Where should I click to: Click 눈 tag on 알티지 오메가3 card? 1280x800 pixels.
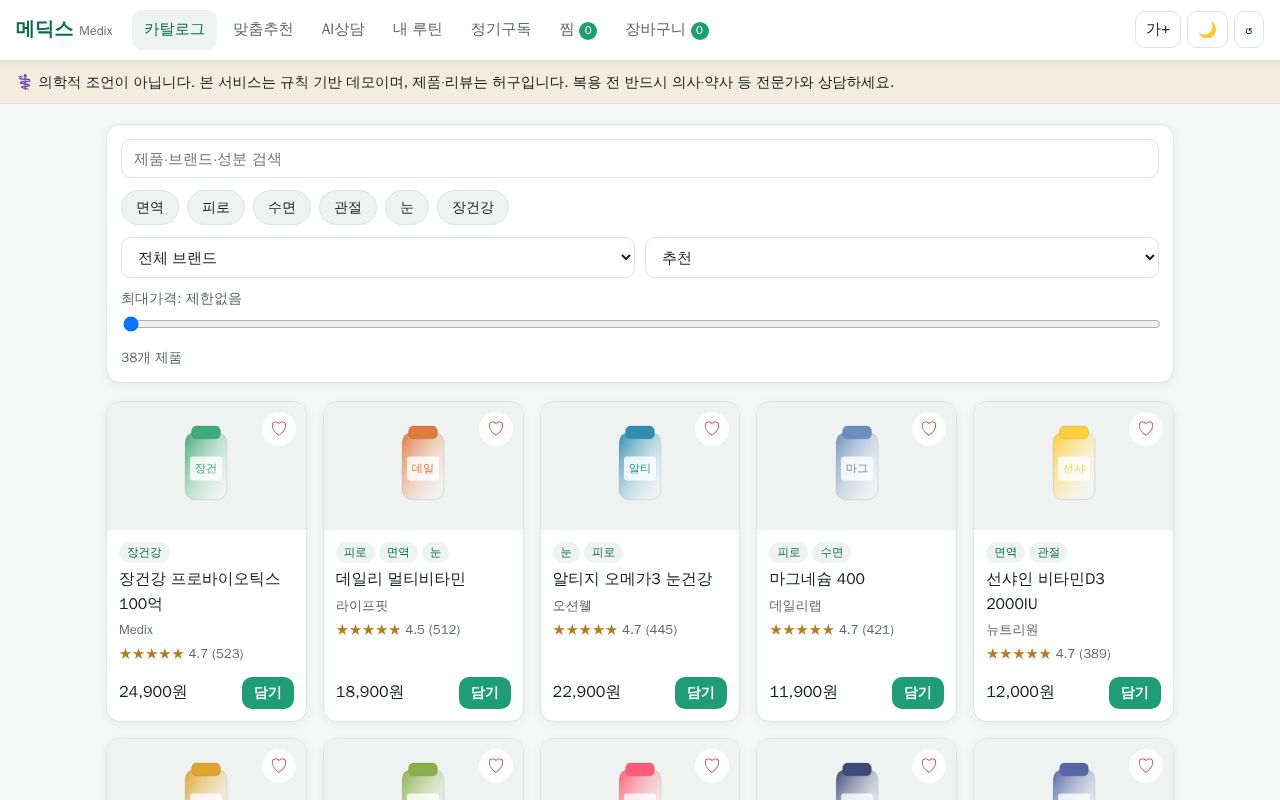coord(566,552)
